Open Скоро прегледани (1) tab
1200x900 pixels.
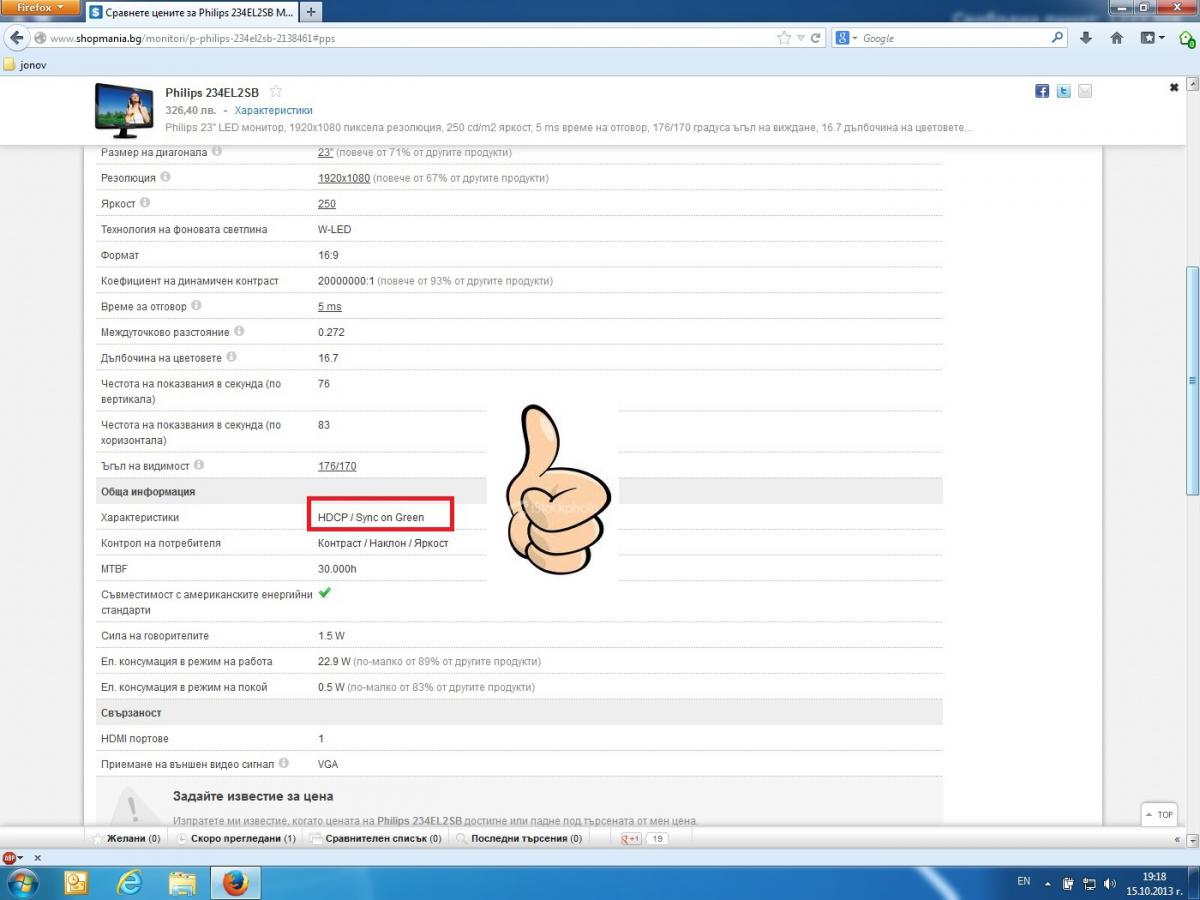tap(236, 839)
